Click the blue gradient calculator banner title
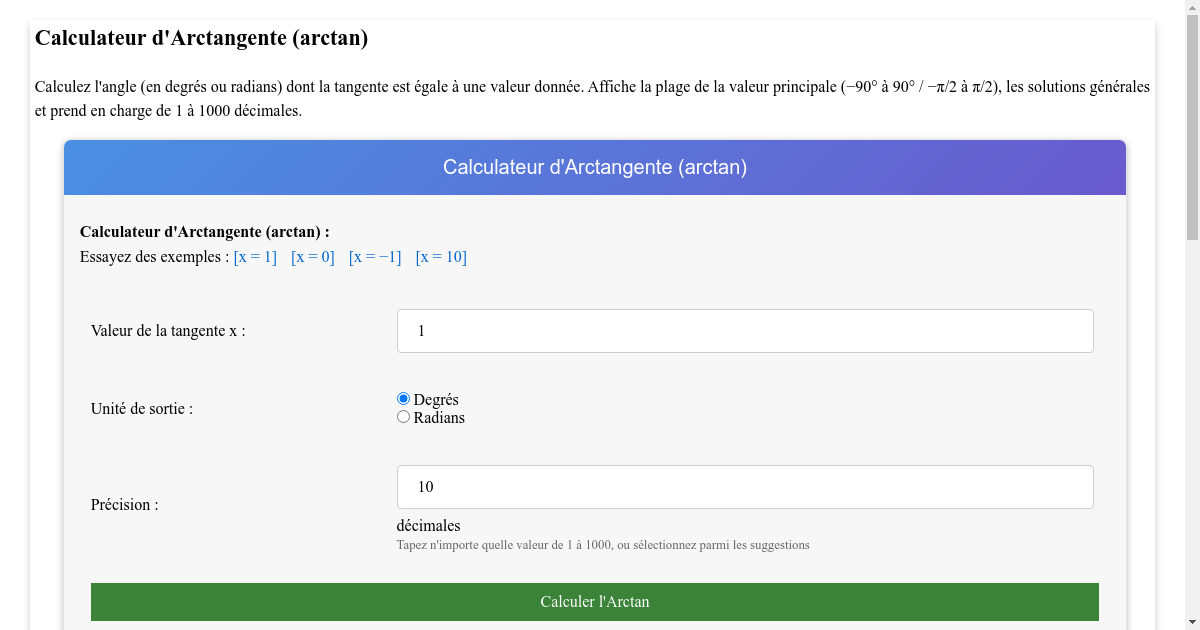This screenshot has height=630, width=1200. click(x=594, y=167)
